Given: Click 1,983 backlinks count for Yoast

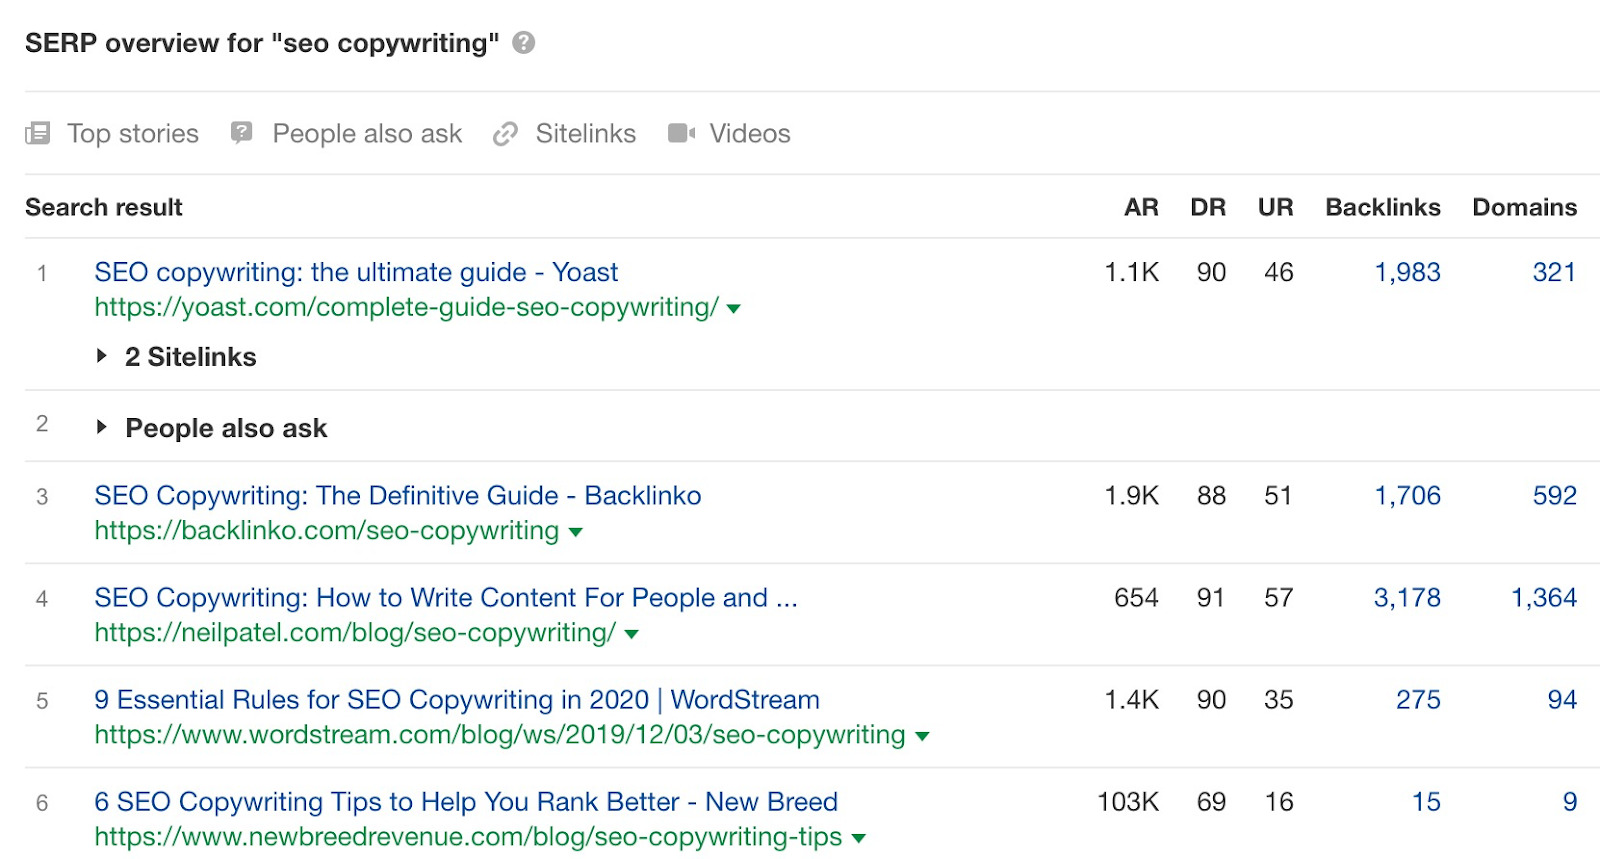Looking at the screenshot, I should pyautogui.click(x=1407, y=272).
